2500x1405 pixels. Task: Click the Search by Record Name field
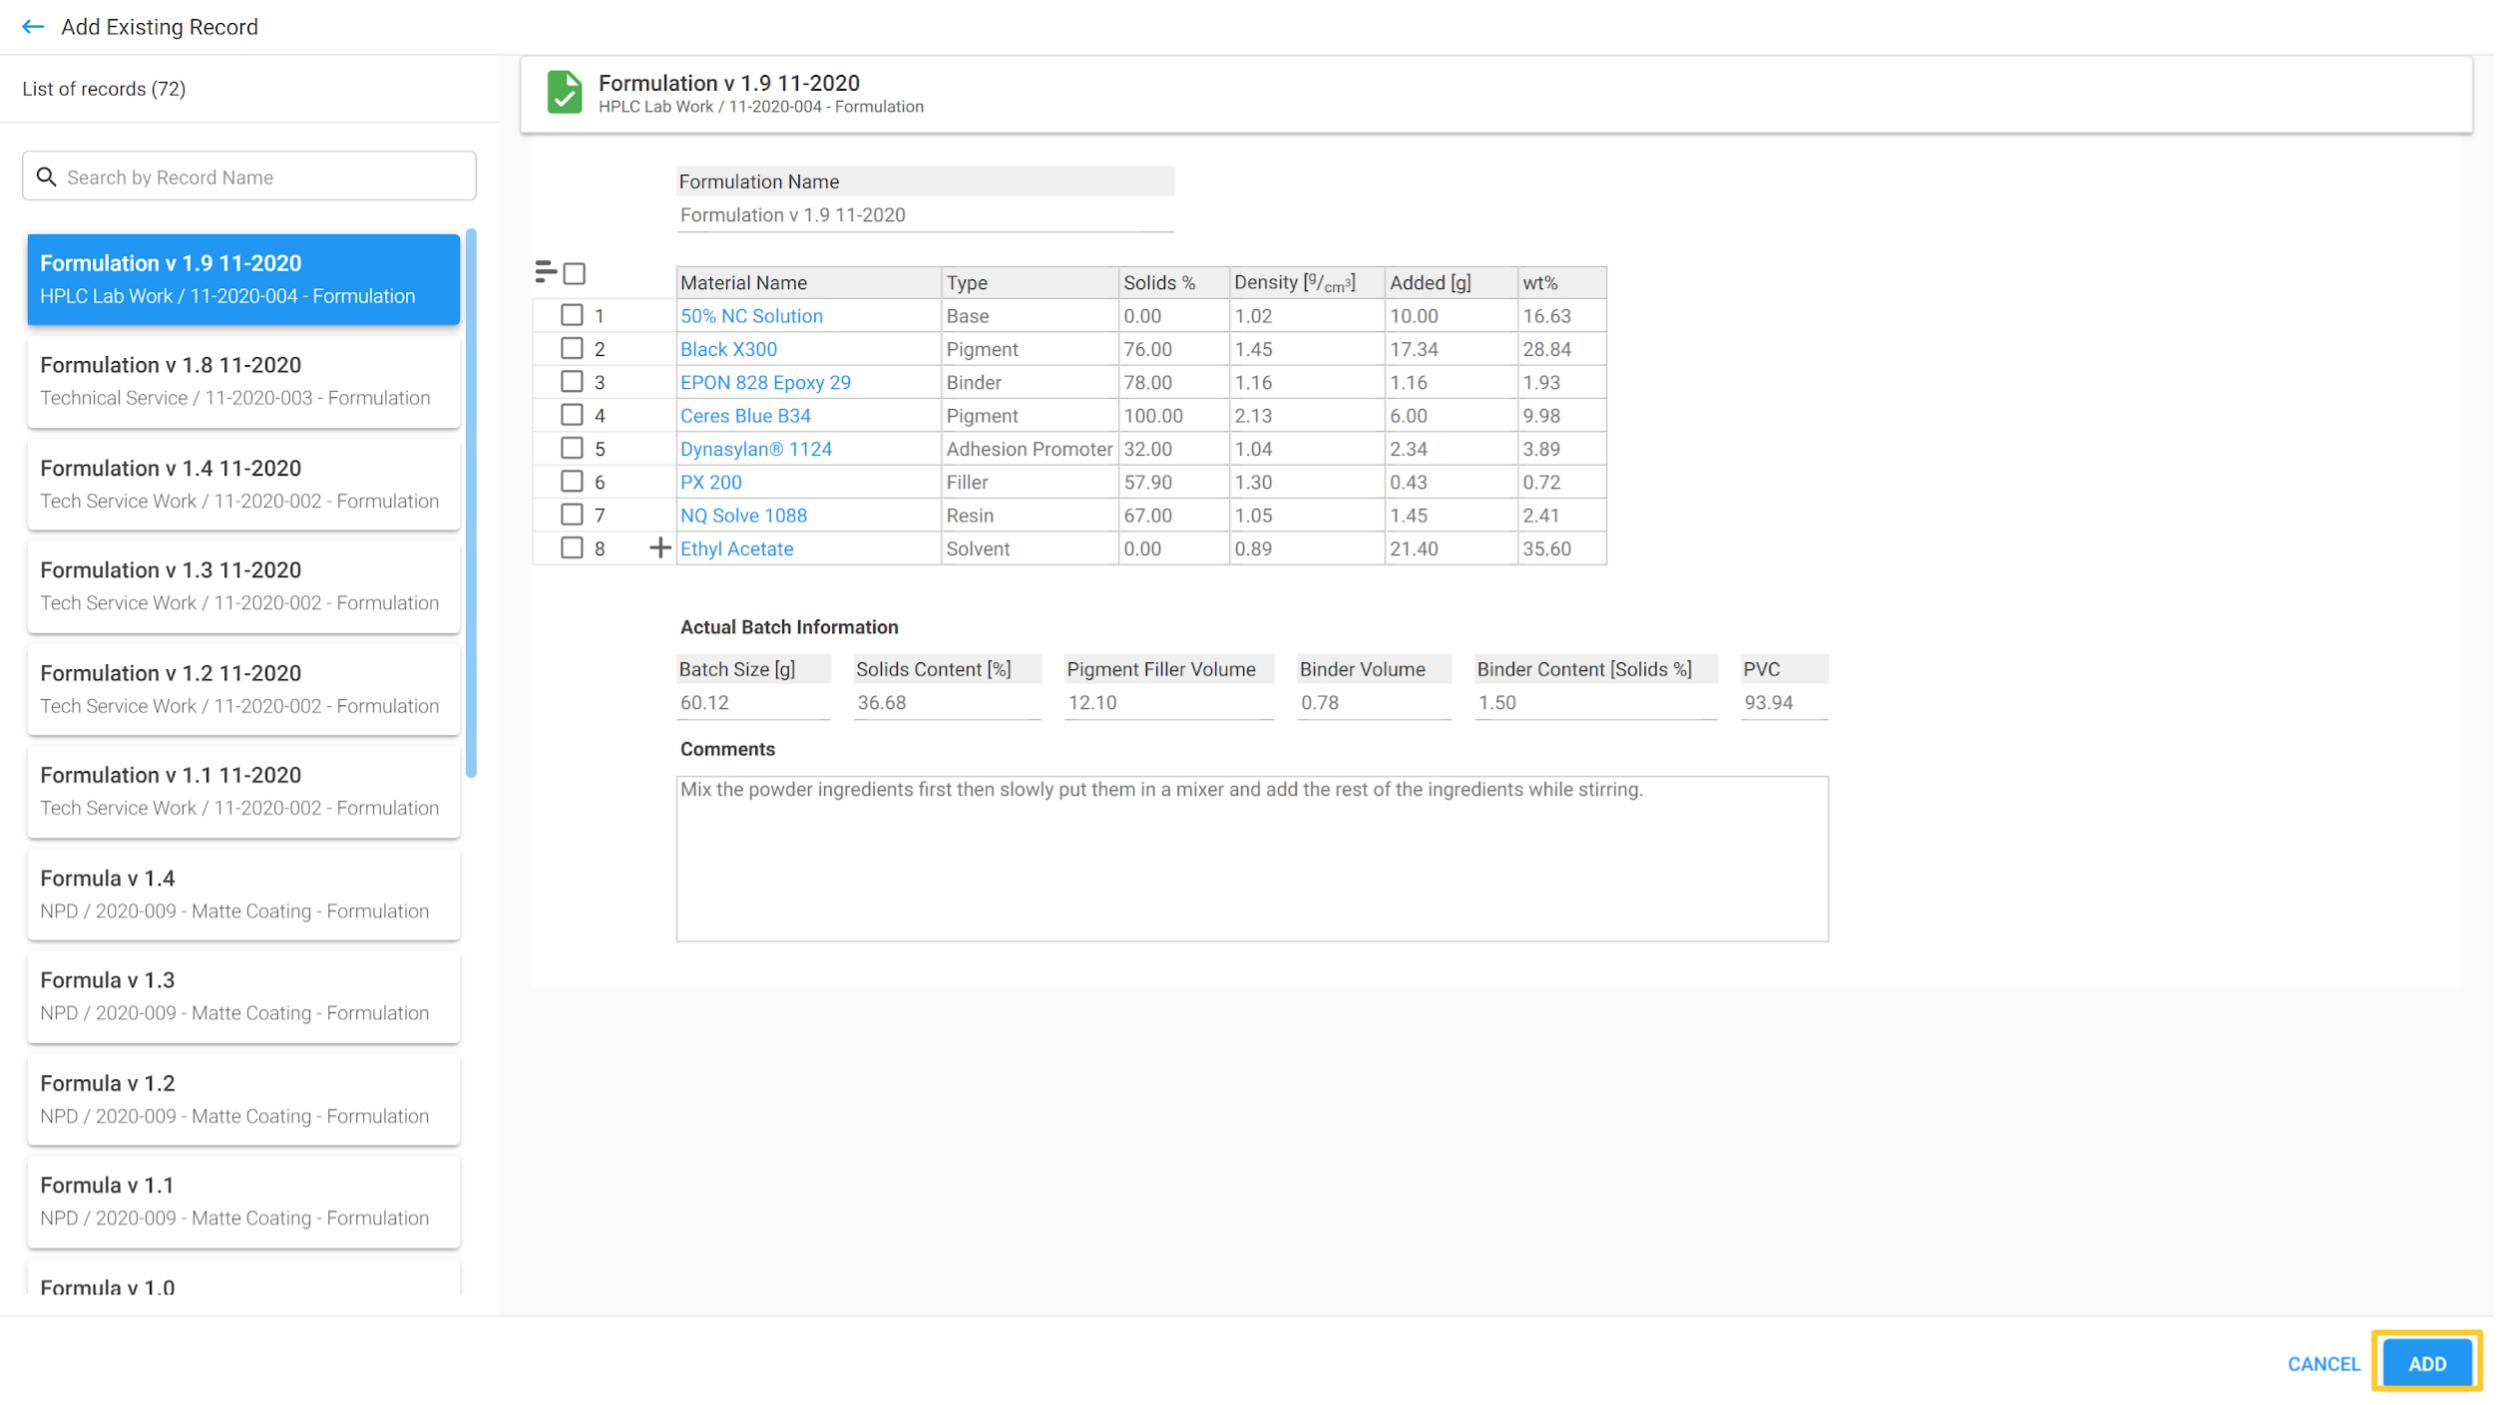tap(250, 177)
